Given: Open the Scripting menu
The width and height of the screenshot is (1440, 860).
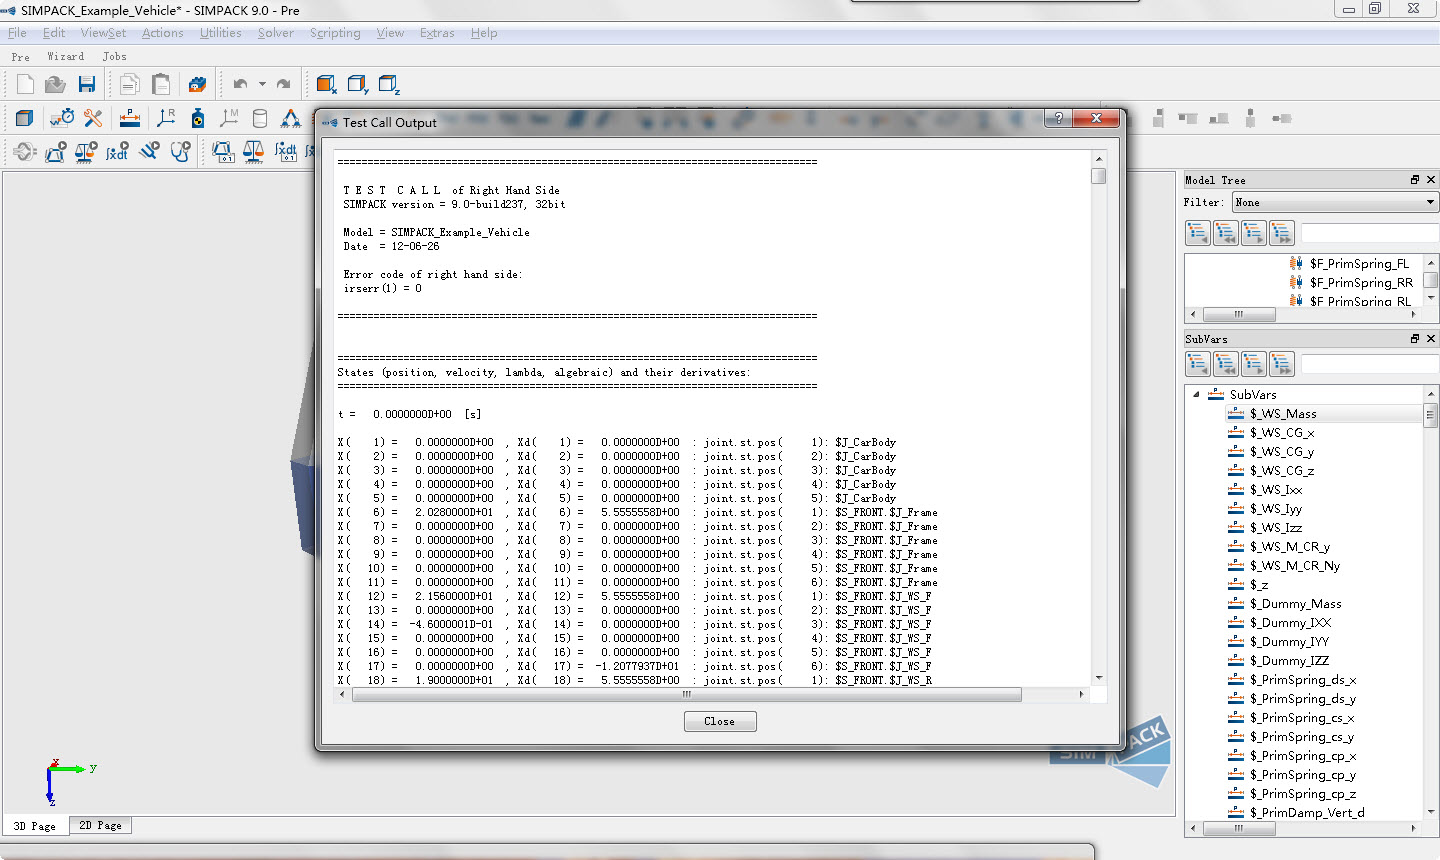Looking at the screenshot, I should pyautogui.click(x=335, y=33).
